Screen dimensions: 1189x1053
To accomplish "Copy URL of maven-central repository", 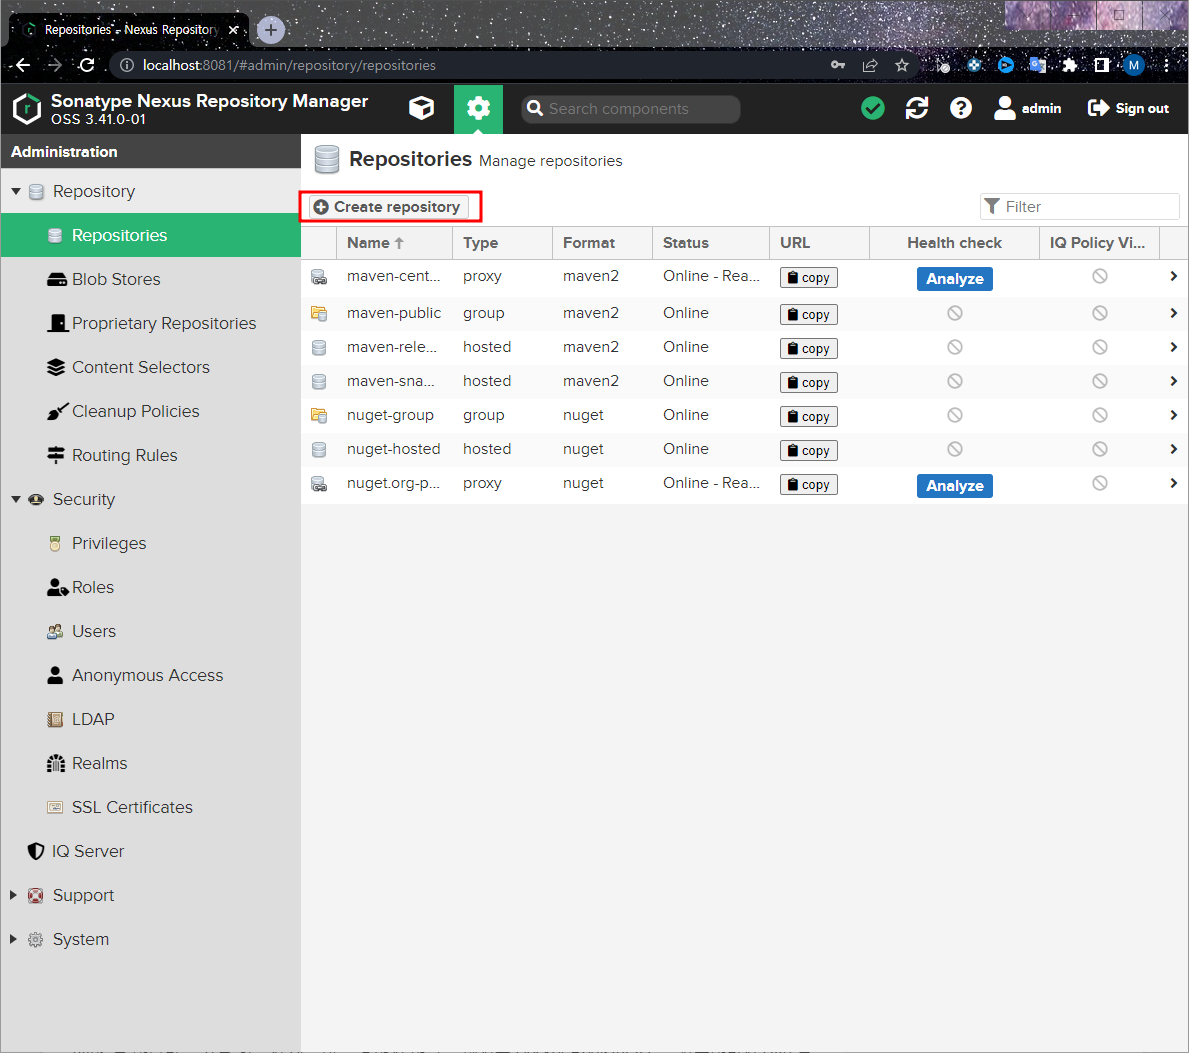I will (x=808, y=277).
